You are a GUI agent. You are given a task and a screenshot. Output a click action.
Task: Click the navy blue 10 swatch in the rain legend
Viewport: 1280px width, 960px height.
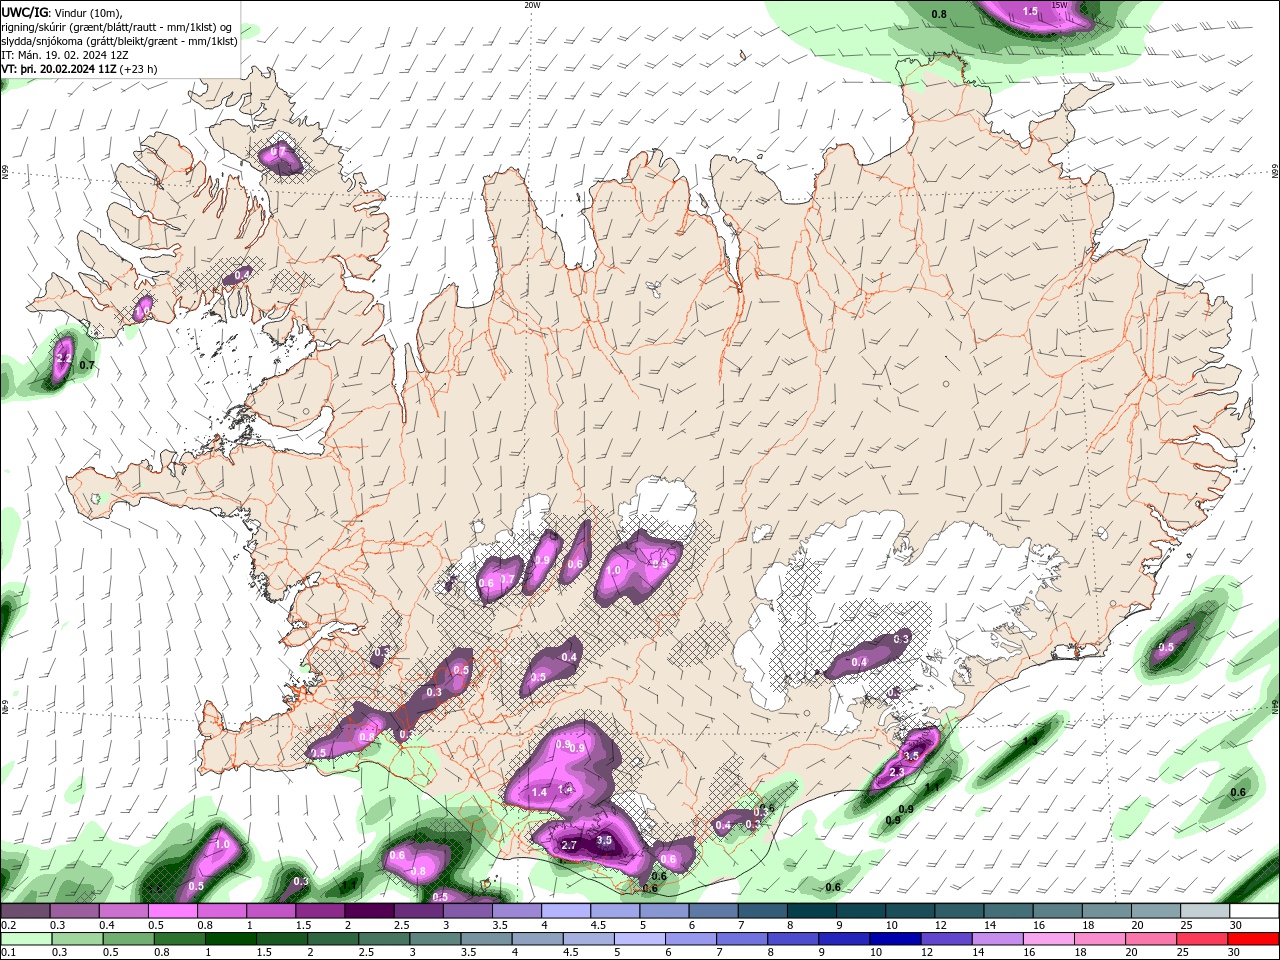[894, 939]
